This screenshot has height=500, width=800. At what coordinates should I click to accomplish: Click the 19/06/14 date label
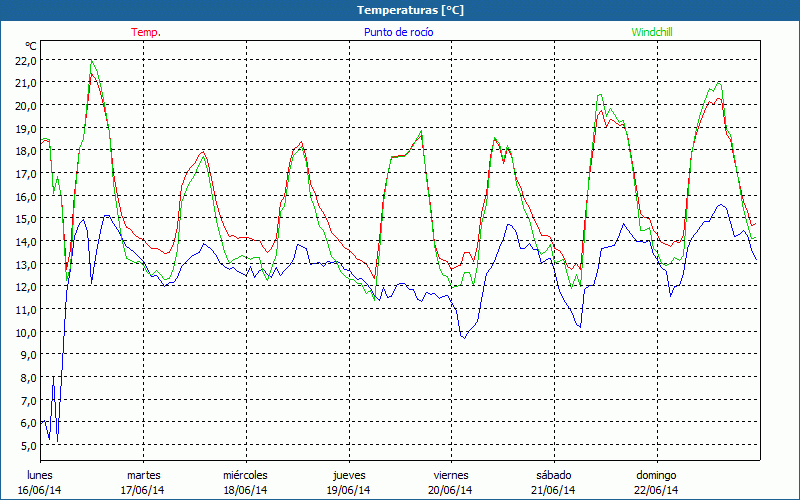point(348,490)
